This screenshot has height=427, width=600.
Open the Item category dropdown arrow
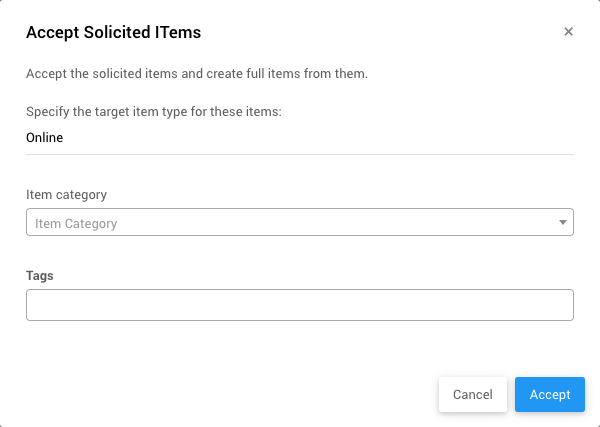coord(563,223)
